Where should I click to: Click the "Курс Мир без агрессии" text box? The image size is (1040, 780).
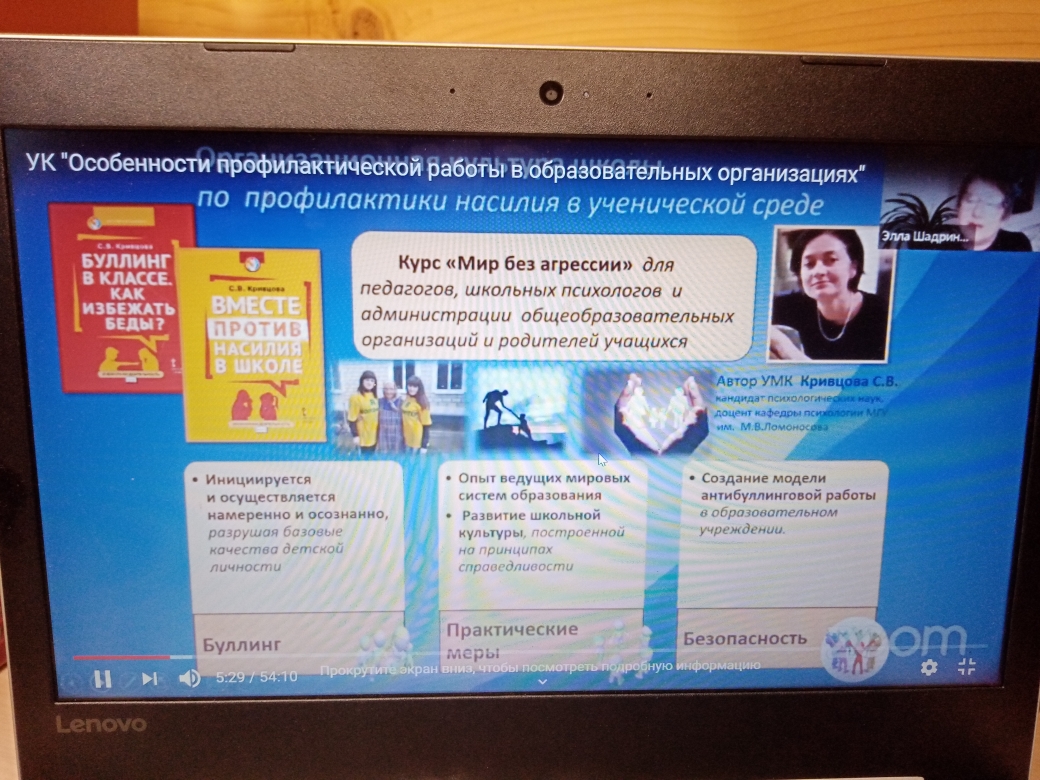pyautogui.click(x=553, y=296)
